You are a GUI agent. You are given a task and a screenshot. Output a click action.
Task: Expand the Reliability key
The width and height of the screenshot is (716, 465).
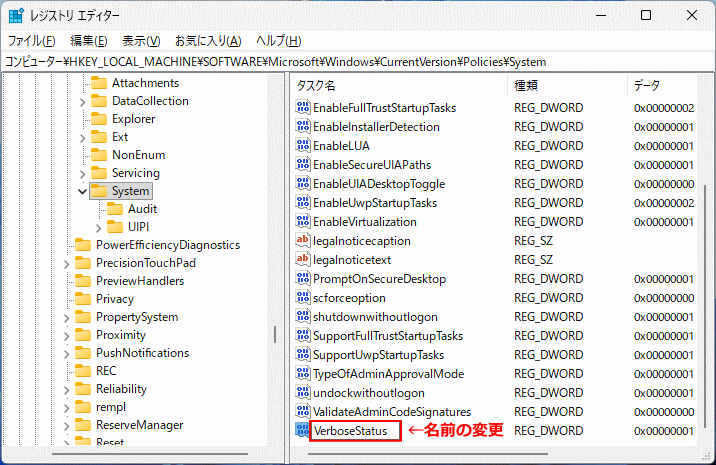67,390
